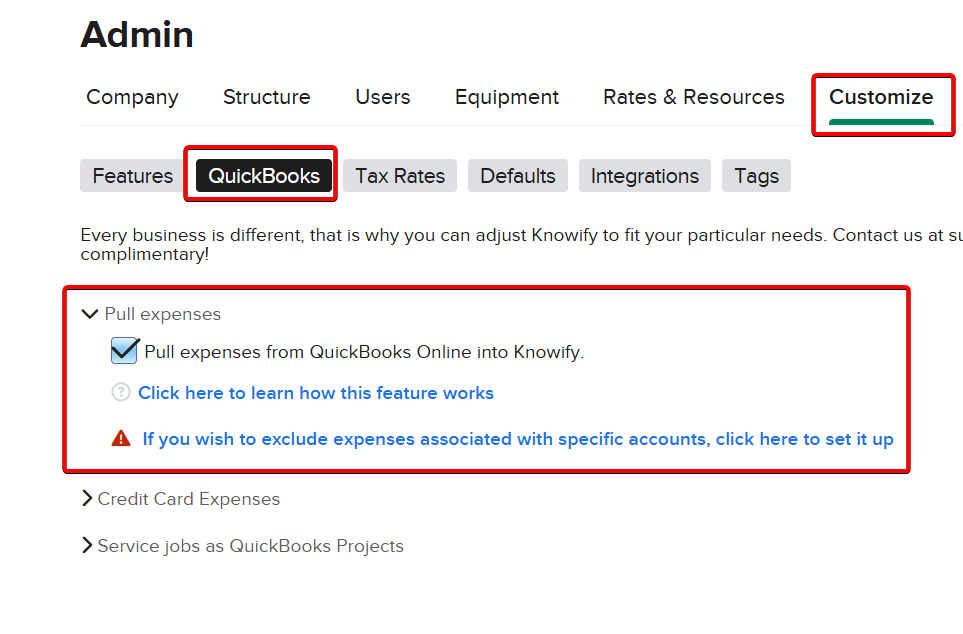This screenshot has height=634, width=963.
Task: Click the question mark help icon
Action: pyautogui.click(x=121, y=393)
